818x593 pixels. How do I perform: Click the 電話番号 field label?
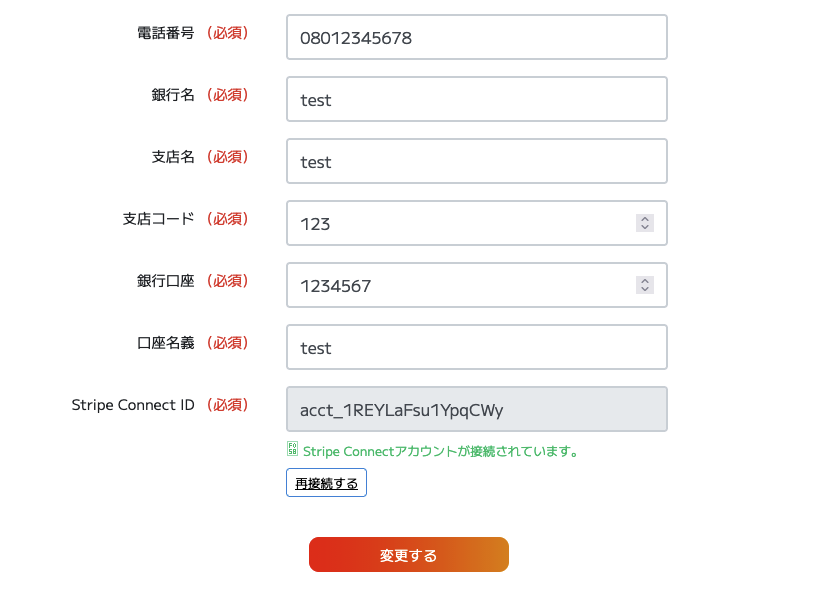165,33
